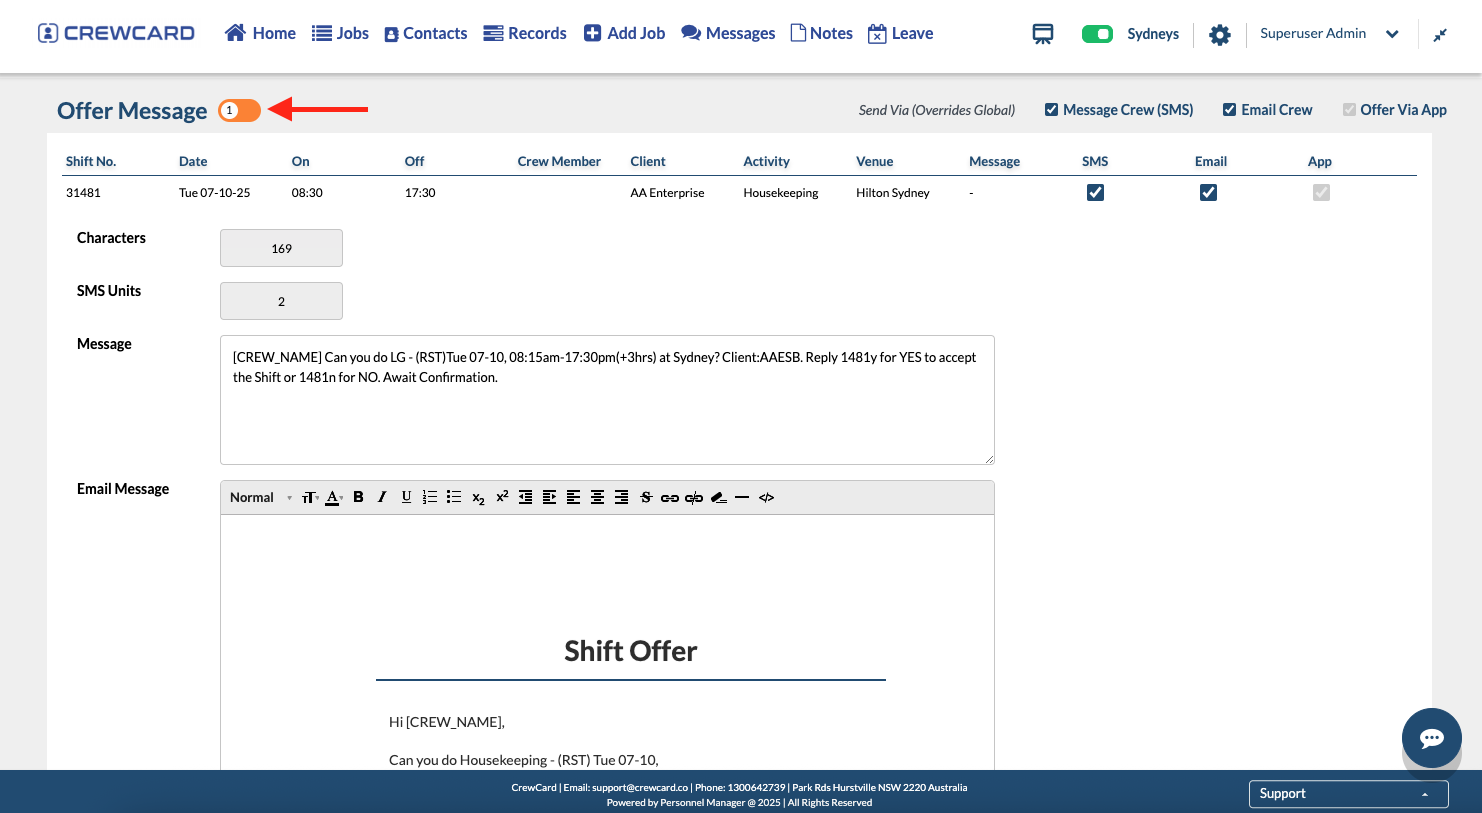Viewport: 1482px width, 813px height.
Task: Uncheck SMS checkbox for shift 31481
Action: (x=1095, y=193)
